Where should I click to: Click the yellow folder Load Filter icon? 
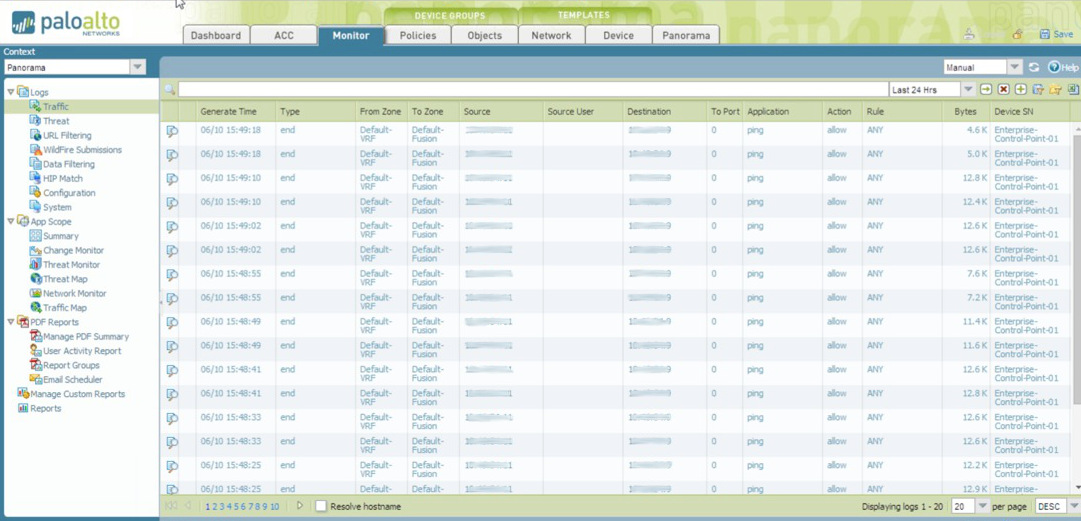pos(1055,90)
